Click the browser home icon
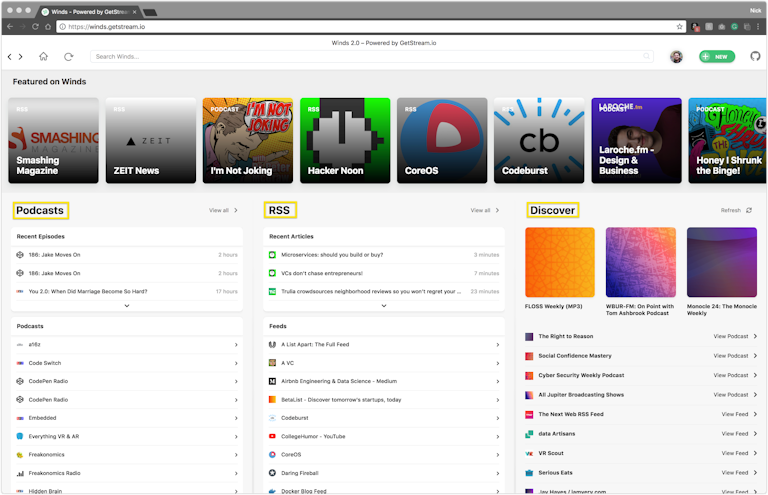Viewport: 768px width, 495px height. click(48, 26)
